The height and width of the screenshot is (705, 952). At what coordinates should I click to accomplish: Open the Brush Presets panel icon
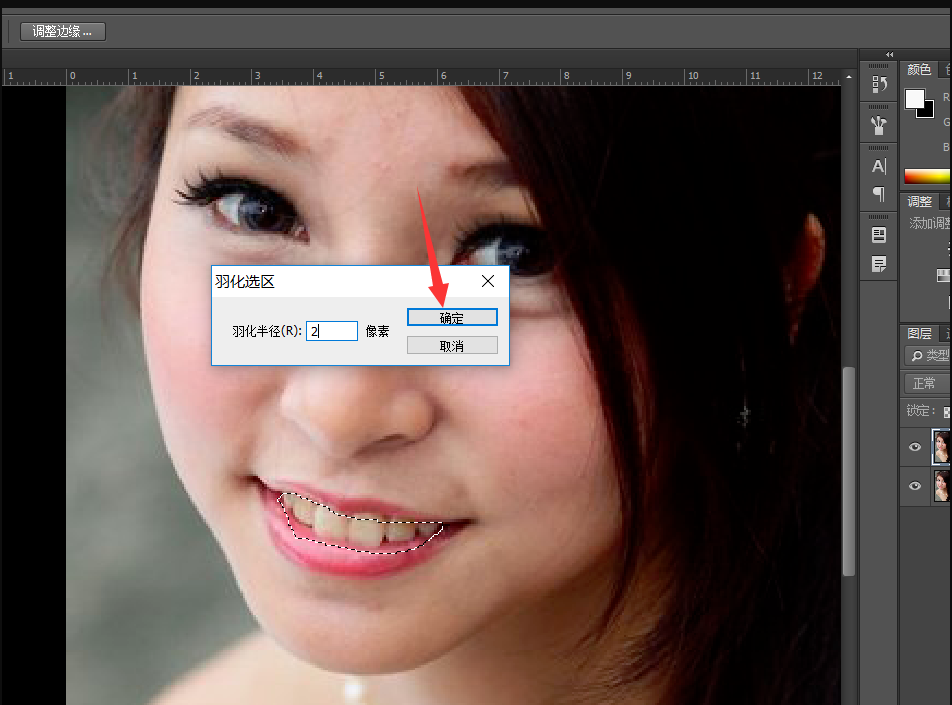[x=879, y=125]
